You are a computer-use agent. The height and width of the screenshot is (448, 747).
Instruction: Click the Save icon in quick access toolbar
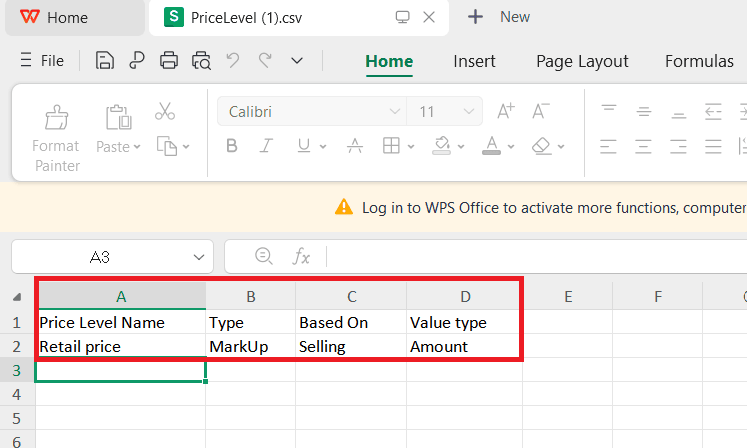tap(105, 61)
